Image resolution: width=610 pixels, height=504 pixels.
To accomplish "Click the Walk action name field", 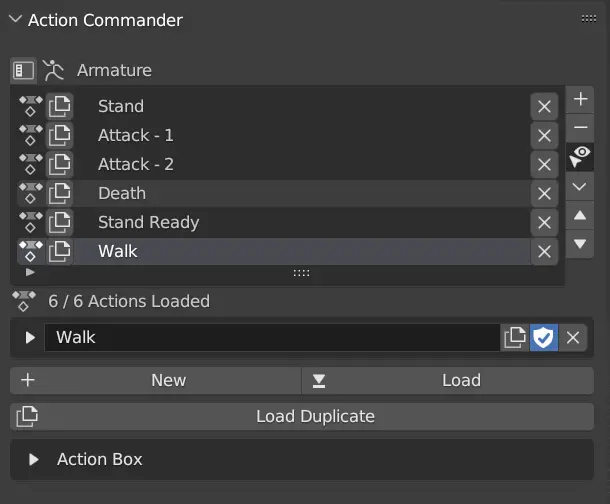I will pos(270,338).
